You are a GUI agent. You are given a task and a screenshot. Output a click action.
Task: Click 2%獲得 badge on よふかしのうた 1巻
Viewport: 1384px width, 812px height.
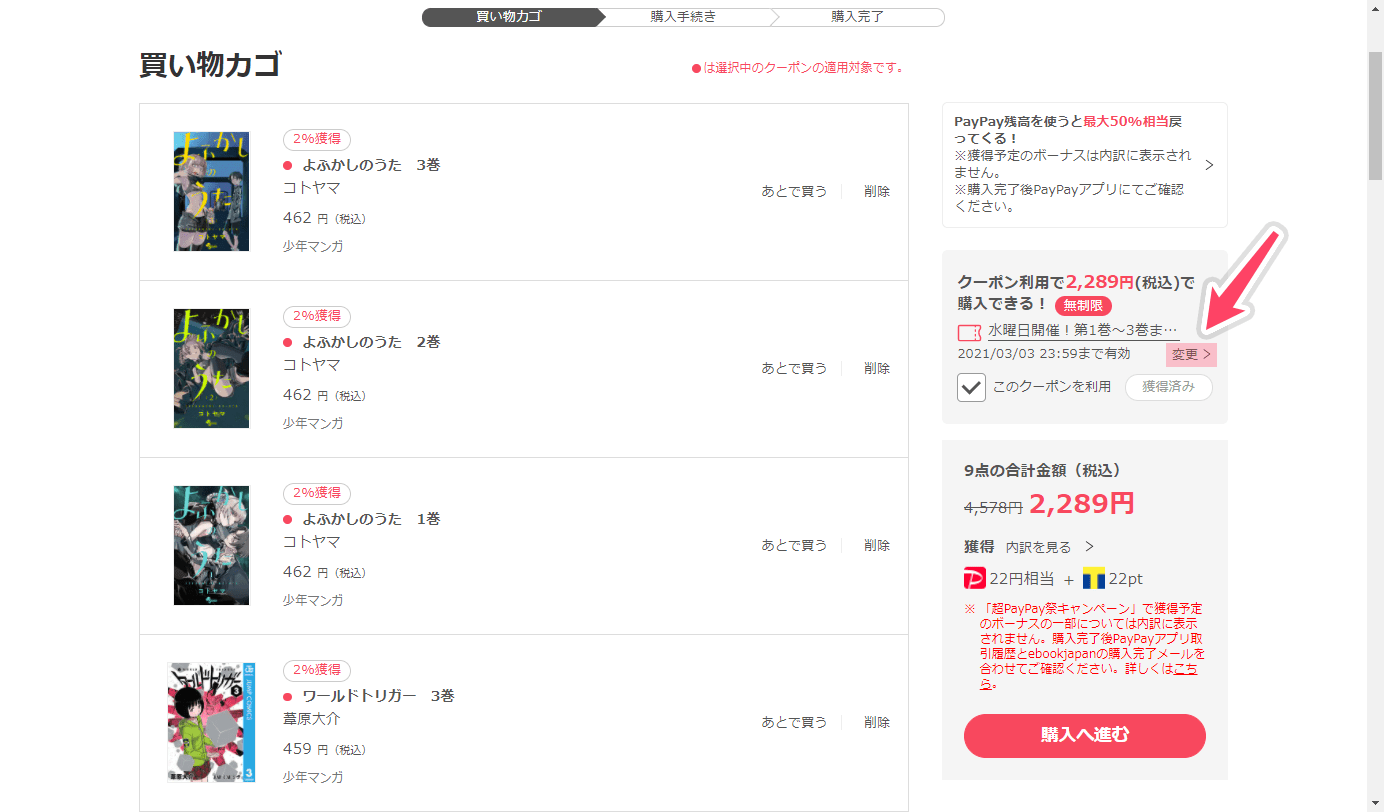317,494
